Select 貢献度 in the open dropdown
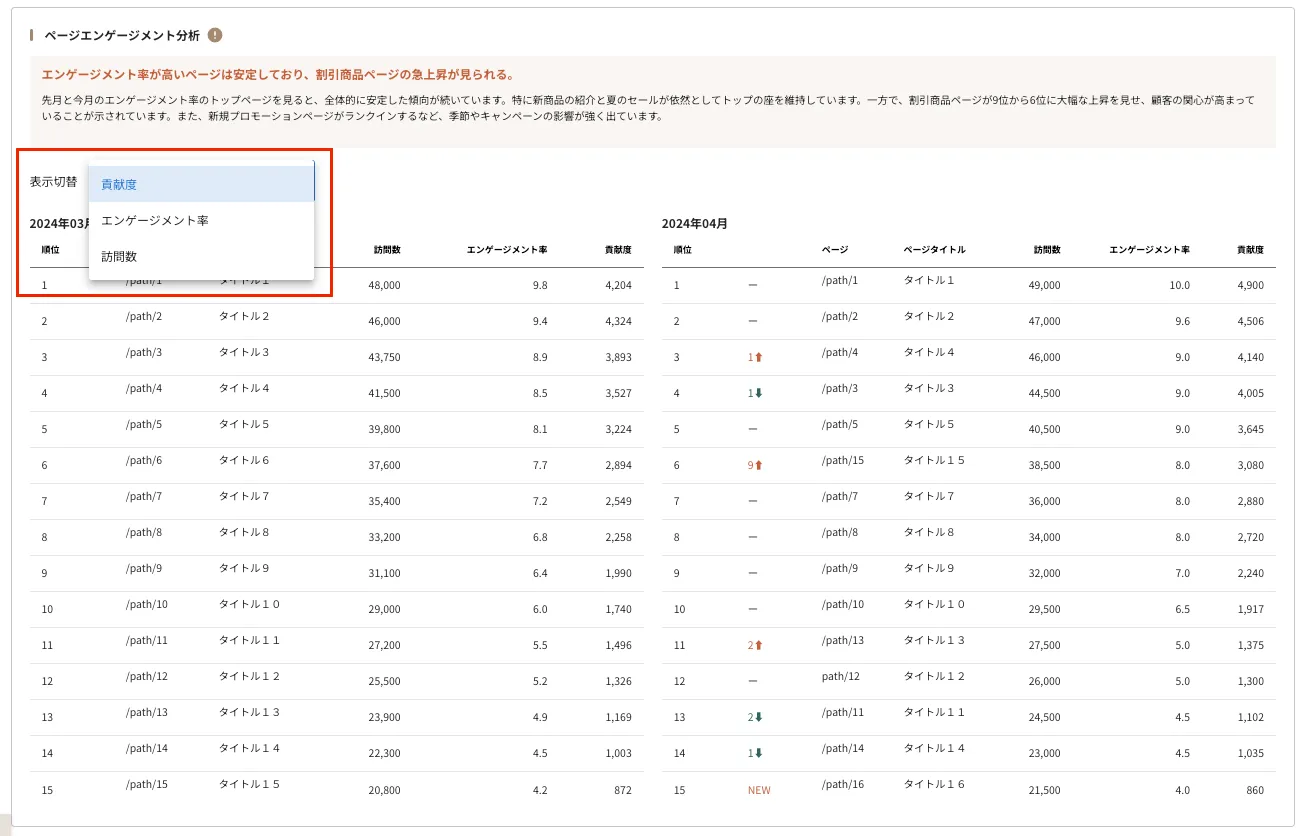 coord(202,184)
